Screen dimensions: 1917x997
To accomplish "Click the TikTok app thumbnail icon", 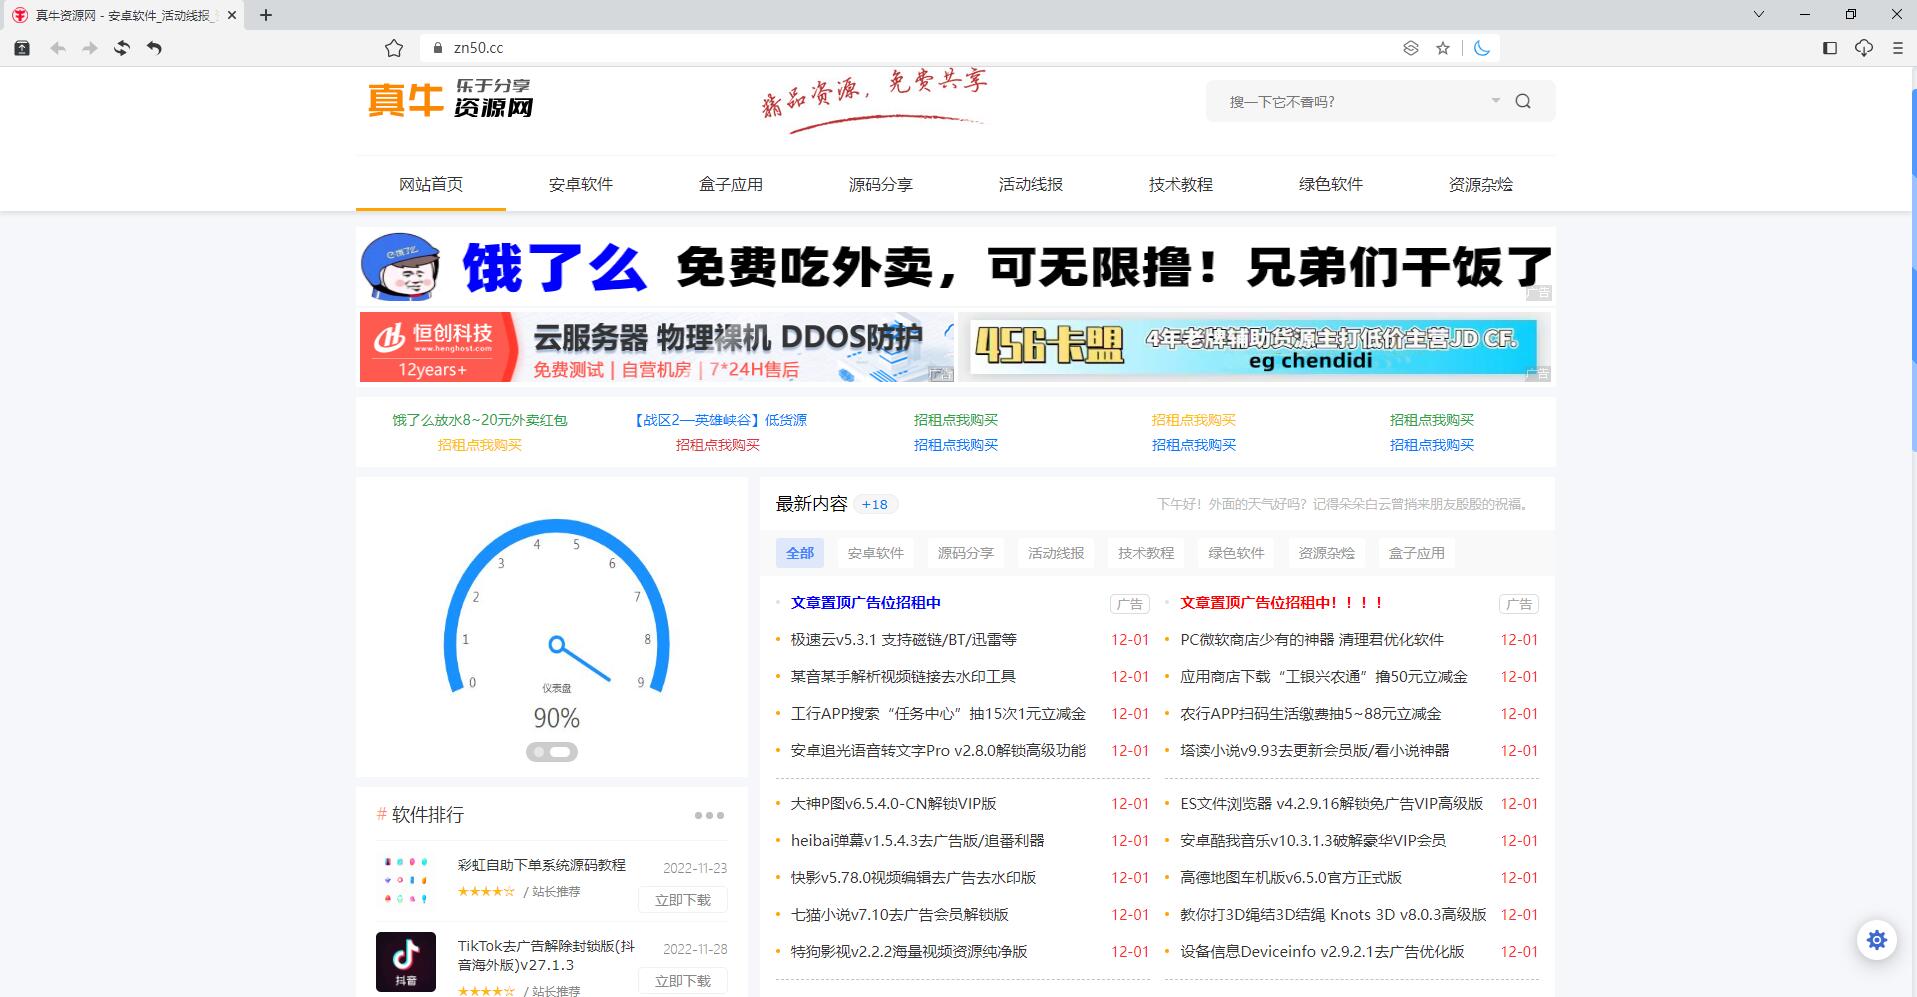I will coord(406,962).
